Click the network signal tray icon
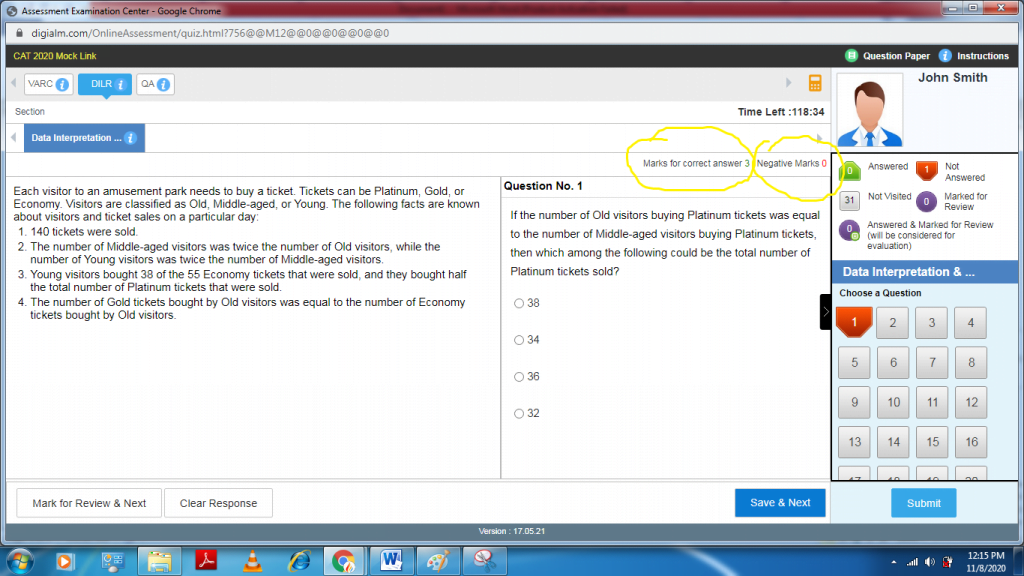Image resolution: width=1024 pixels, height=576 pixels. coord(912,562)
